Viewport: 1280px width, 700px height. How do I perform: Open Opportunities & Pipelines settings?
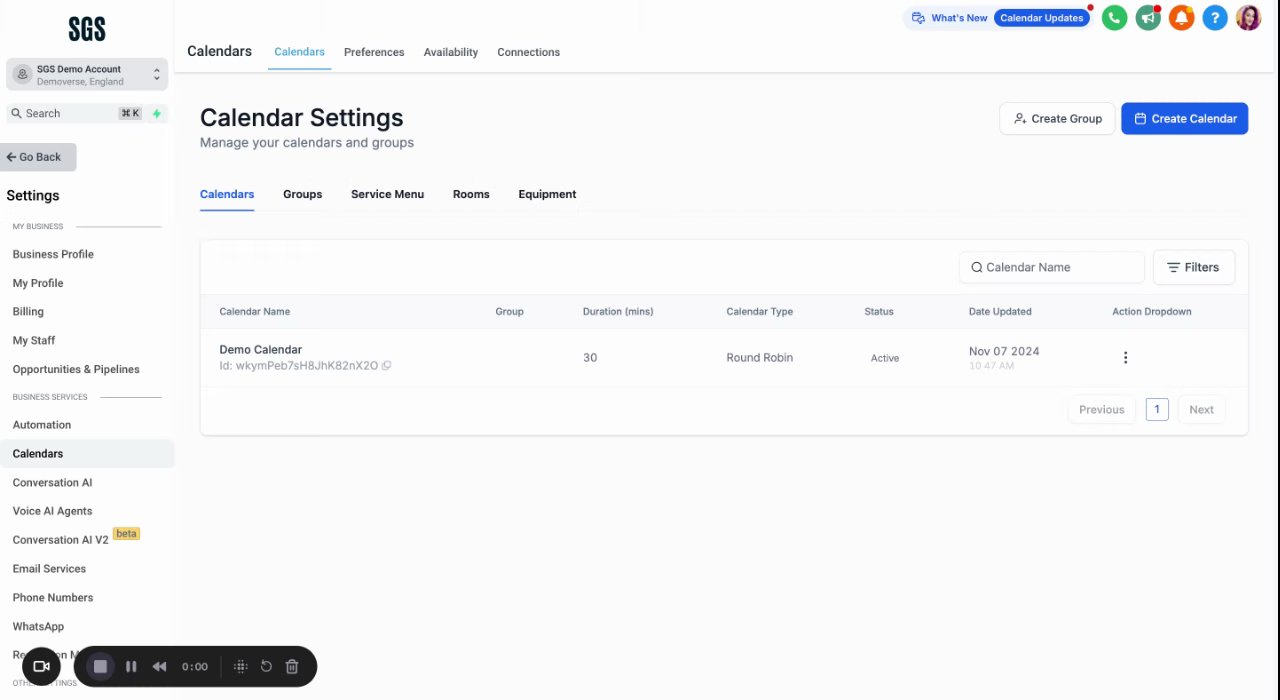coord(76,369)
